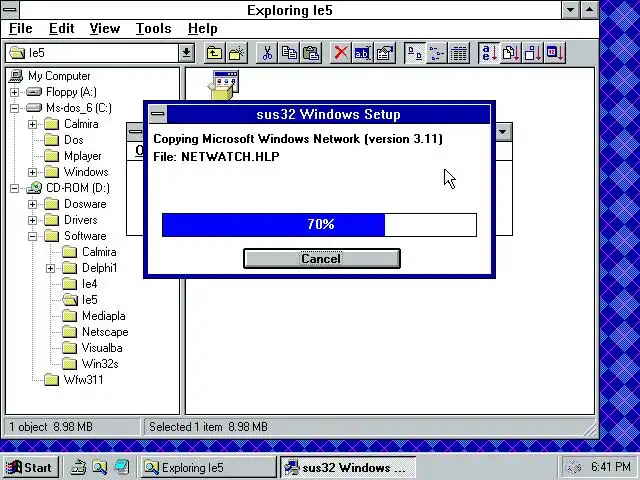Image resolution: width=640 pixels, height=480 pixels.
Task: Open the File menu
Action: click(x=20, y=29)
